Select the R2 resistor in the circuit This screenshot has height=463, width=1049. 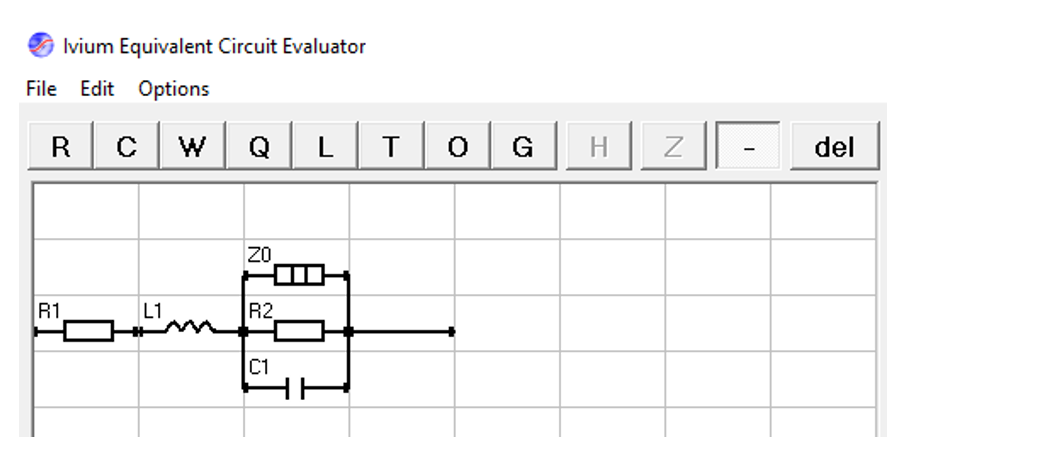point(299,331)
